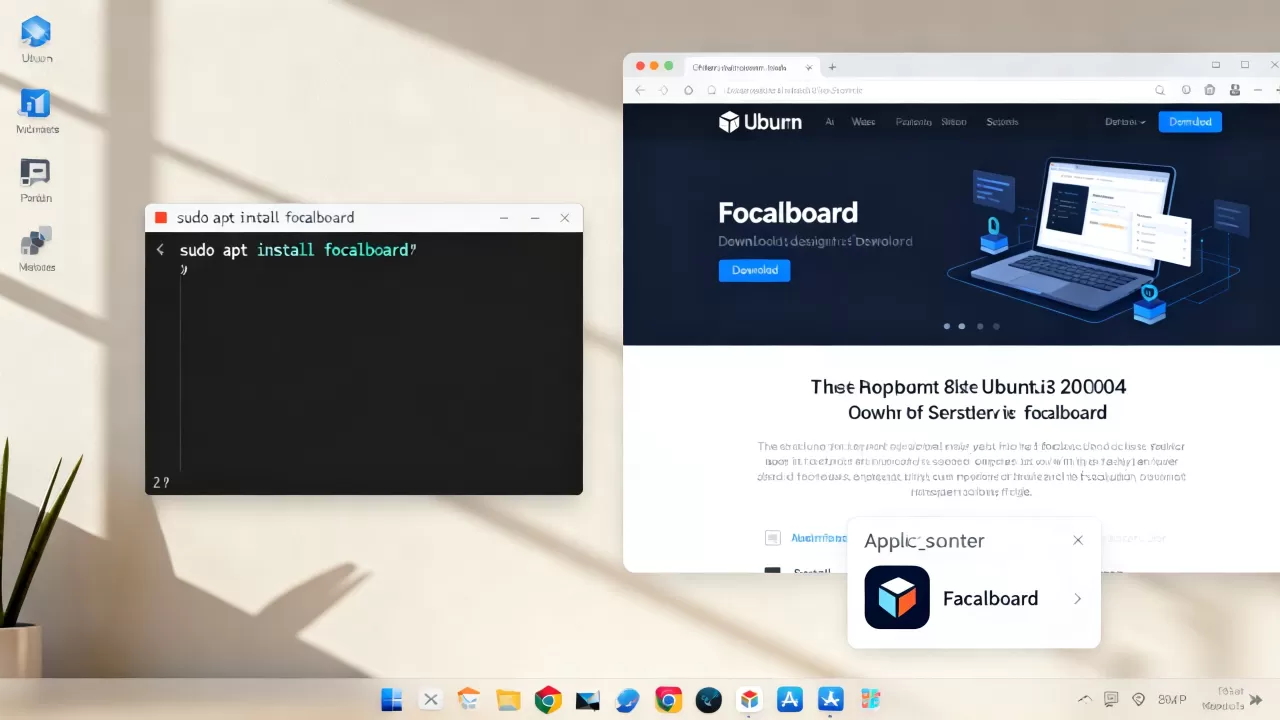Screen dimensions: 1280x720
Task: Select the first carousel dot indicator
Action: [946, 326]
